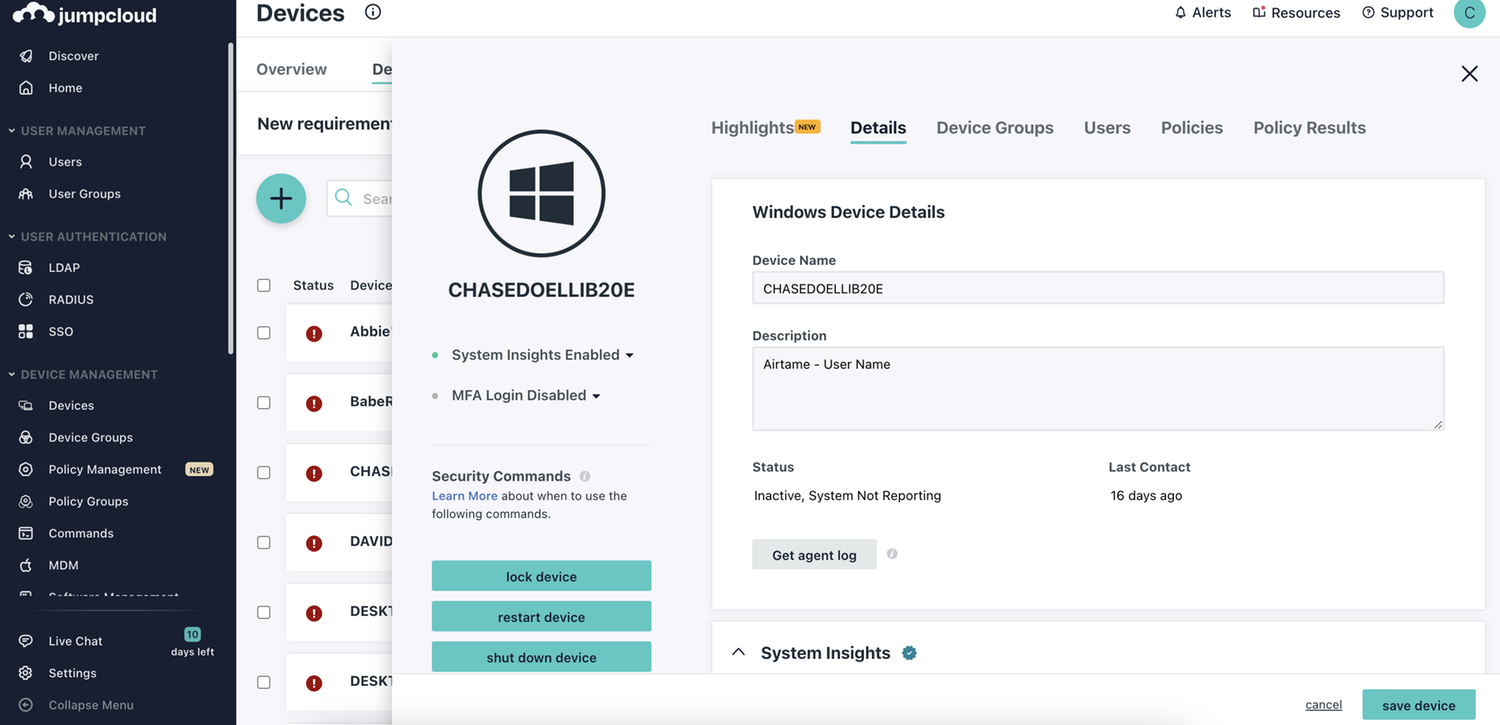Open RADIUS settings
1500x725 pixels.
tap(71, 300)
